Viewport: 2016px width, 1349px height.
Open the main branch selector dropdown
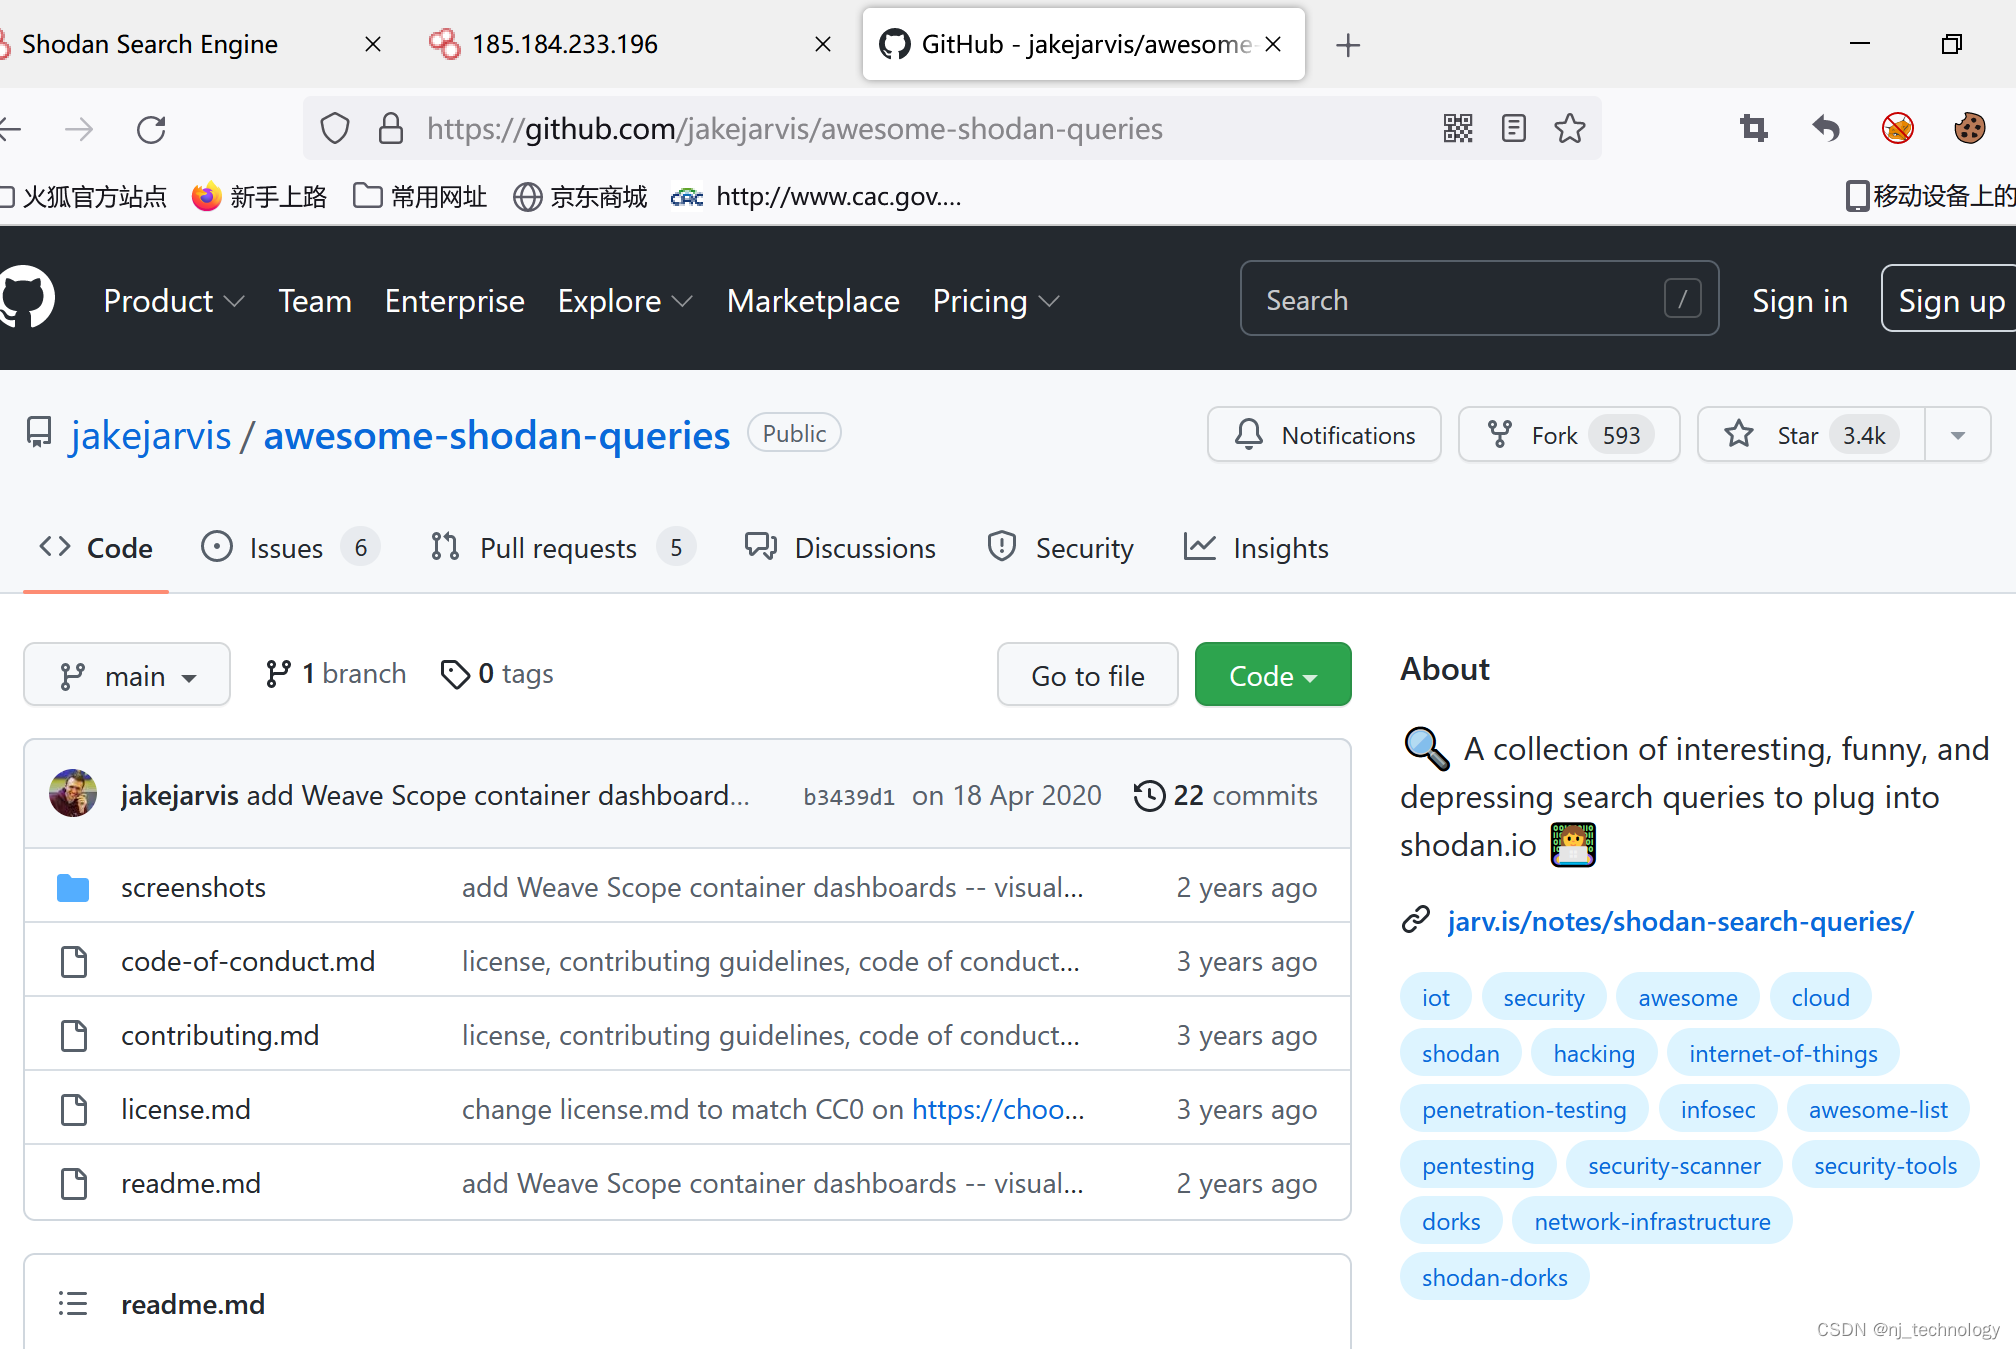pyautogui.click(x=127, y=675)
